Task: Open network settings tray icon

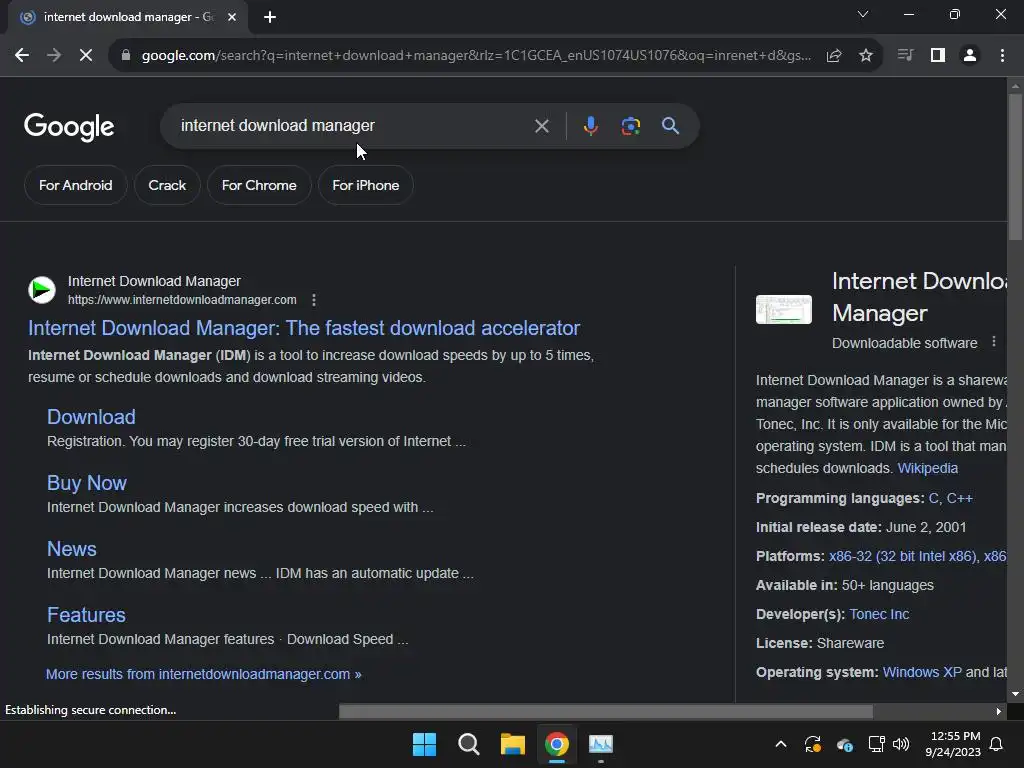Action: point(876,744)
